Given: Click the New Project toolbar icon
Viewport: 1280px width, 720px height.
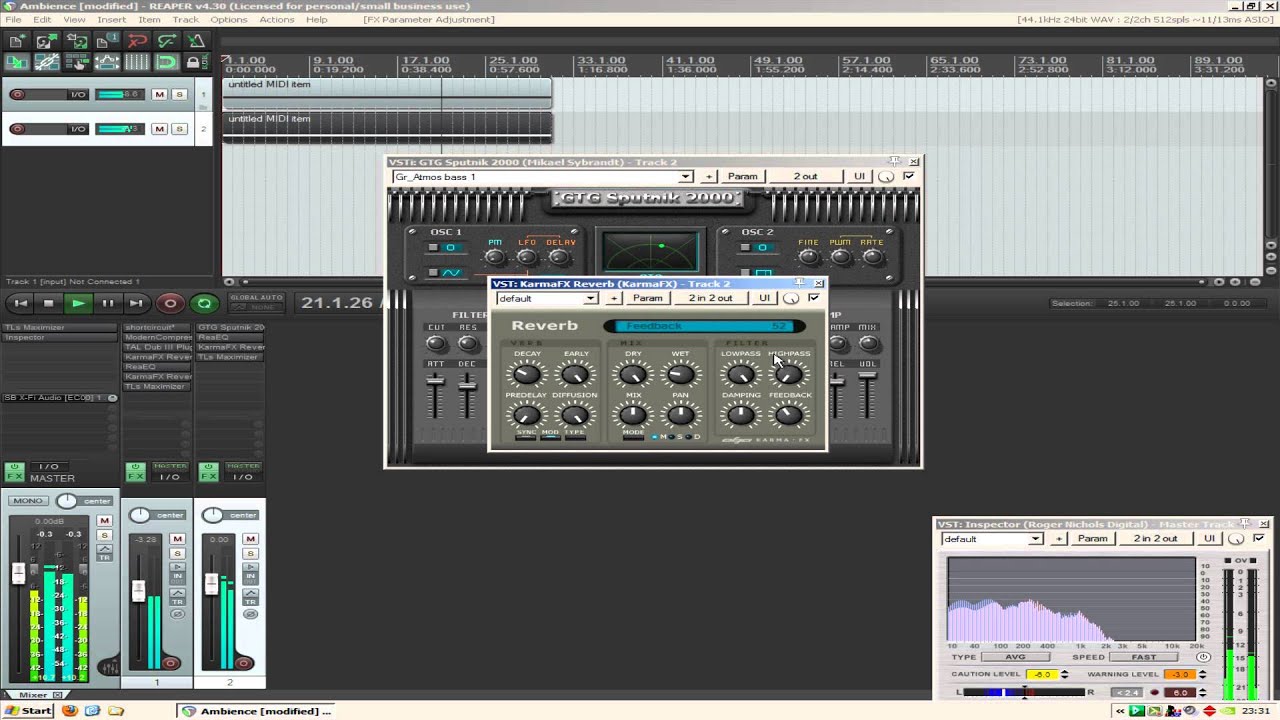Looking at the screenshot, I should 16,41.
